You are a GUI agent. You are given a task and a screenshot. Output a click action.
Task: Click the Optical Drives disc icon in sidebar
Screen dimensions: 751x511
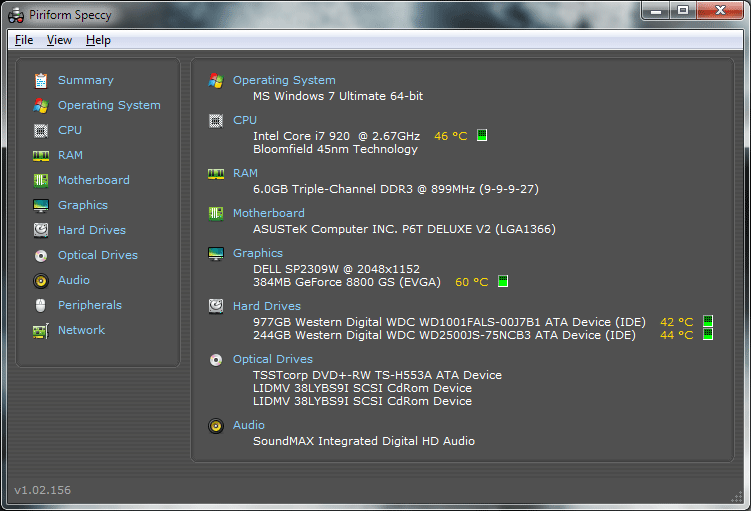pos(41,256)
